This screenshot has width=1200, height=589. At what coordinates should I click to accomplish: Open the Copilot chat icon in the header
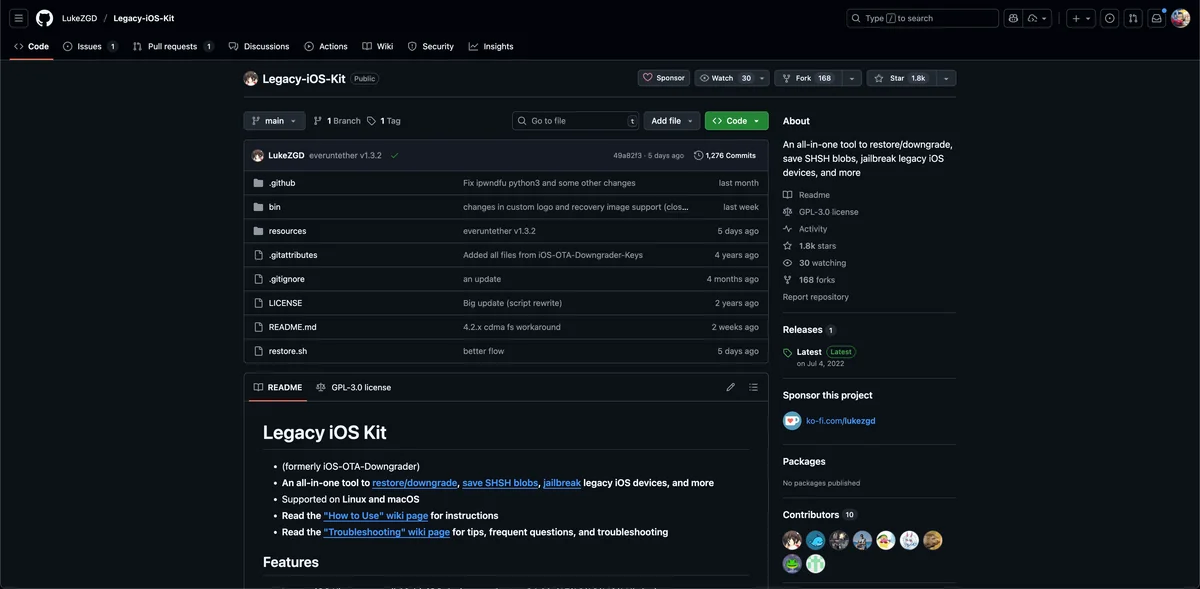(1013, 18)
